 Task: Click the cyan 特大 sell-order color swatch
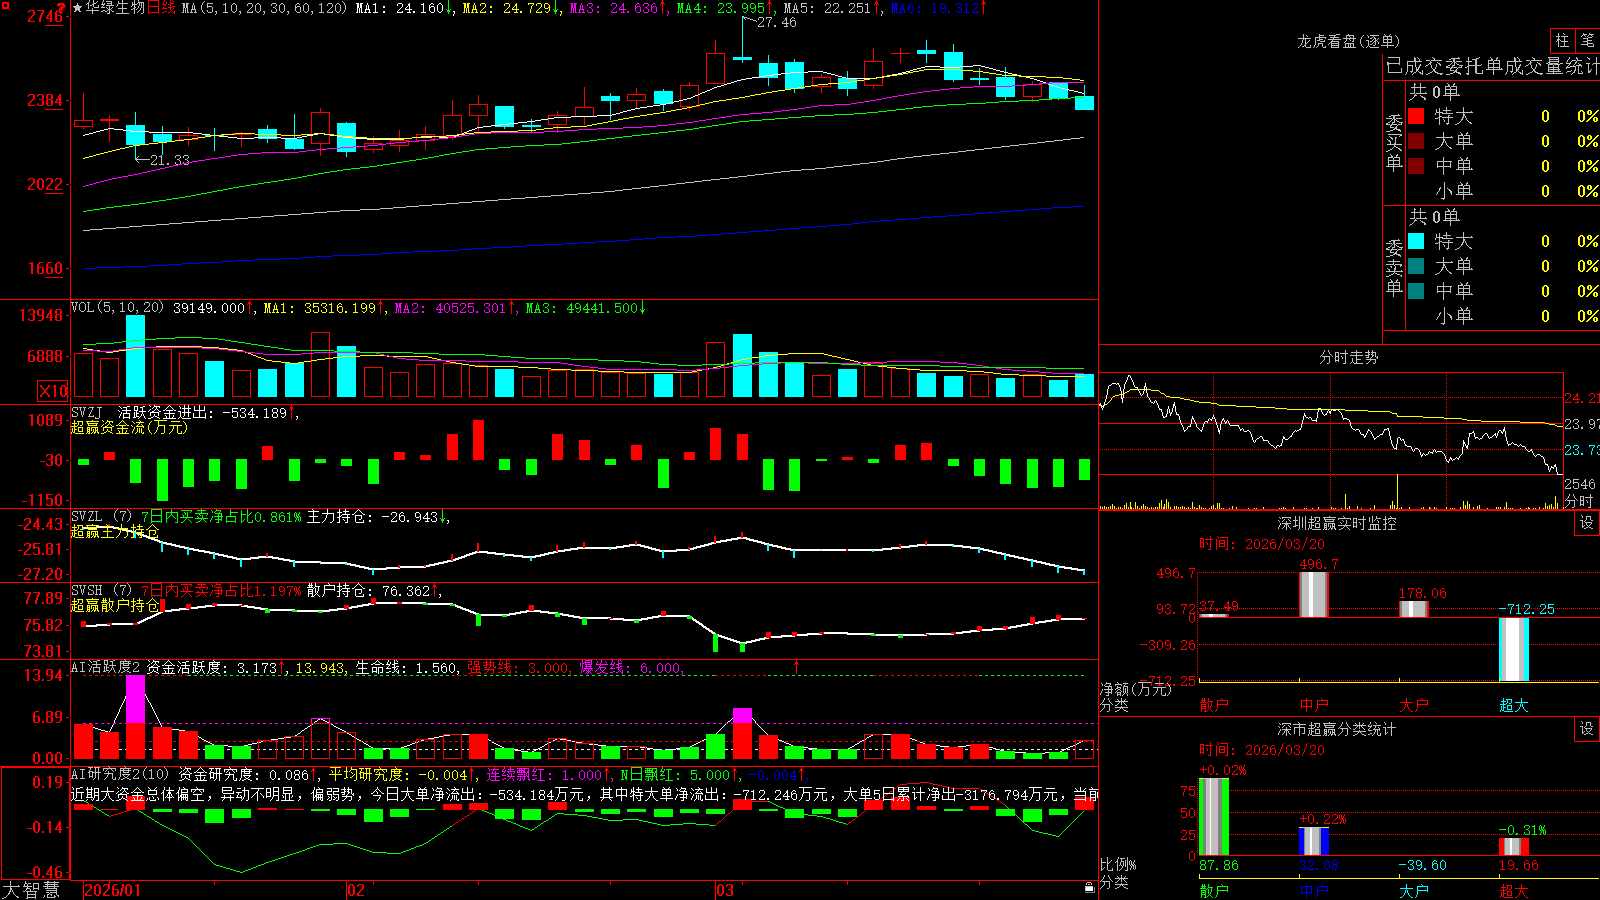pos(1416,241)
